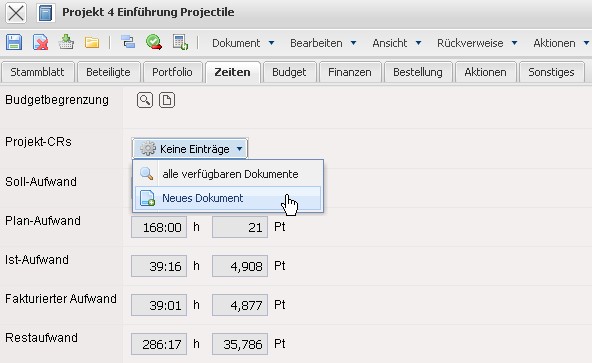Screen dimensions: 592x363
Task: Click the blue floppy disk save icon
Action: [14, 42]
